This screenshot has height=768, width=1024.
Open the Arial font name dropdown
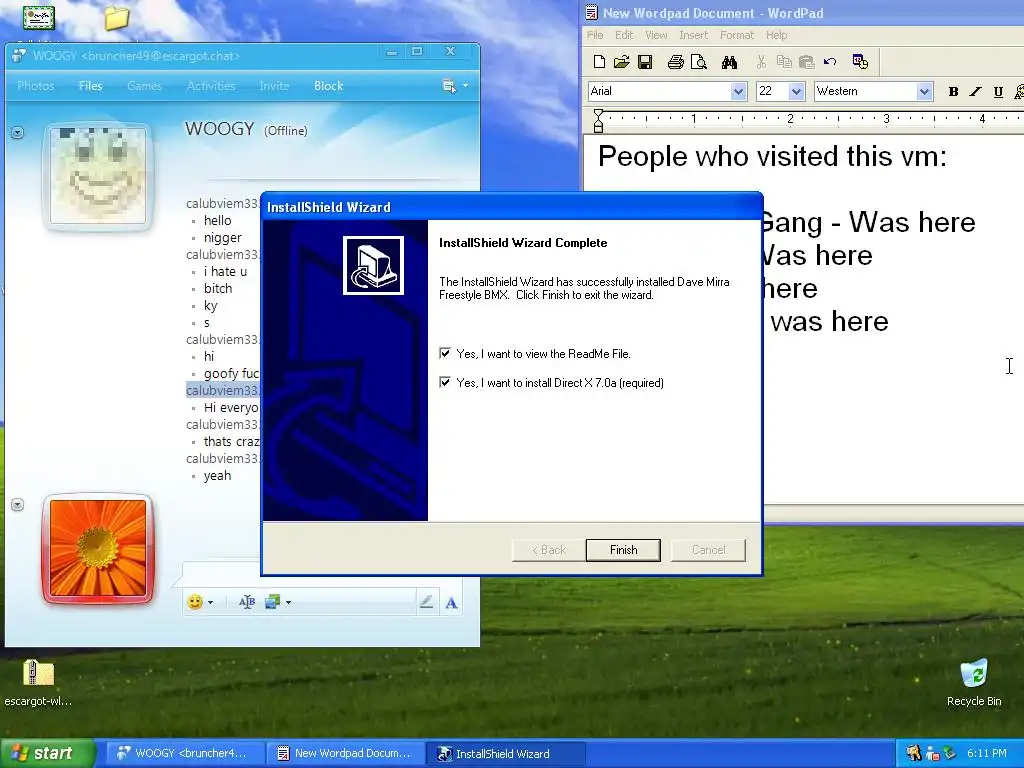coord(738,91)
